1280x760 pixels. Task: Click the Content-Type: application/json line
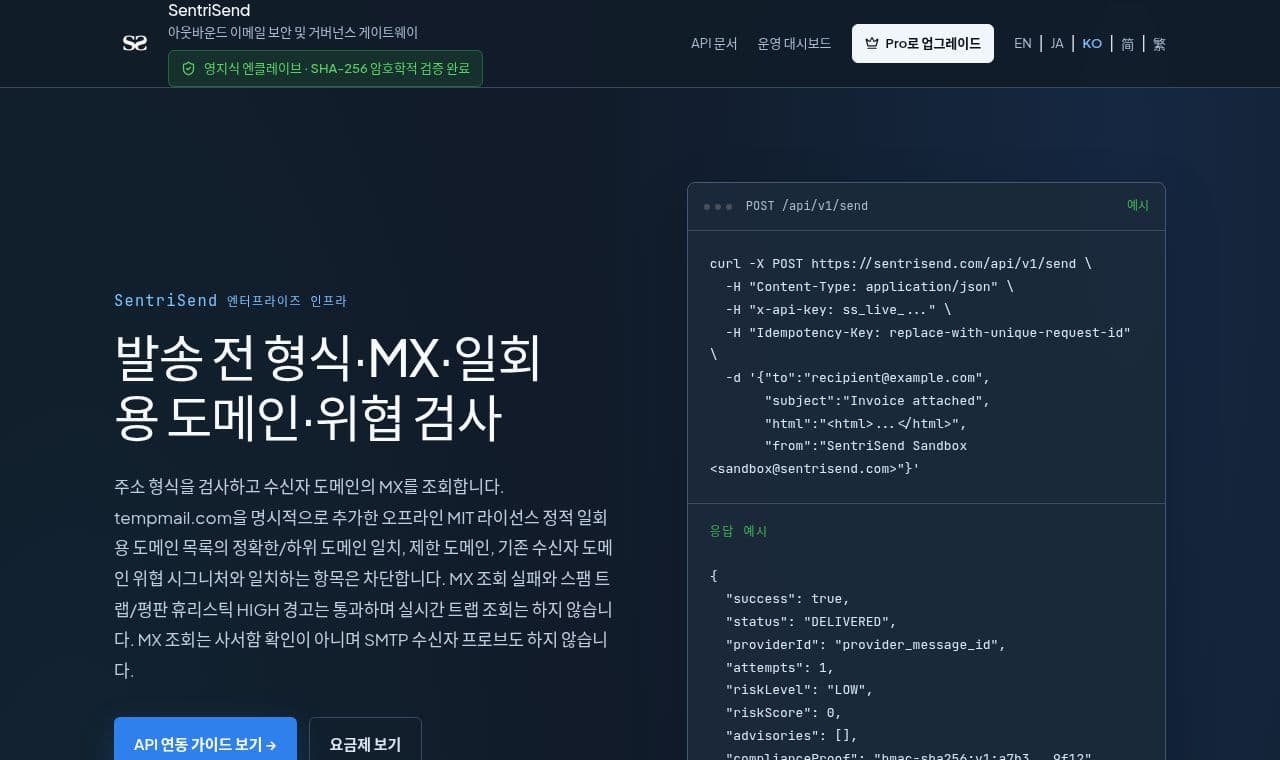(870, 287)
